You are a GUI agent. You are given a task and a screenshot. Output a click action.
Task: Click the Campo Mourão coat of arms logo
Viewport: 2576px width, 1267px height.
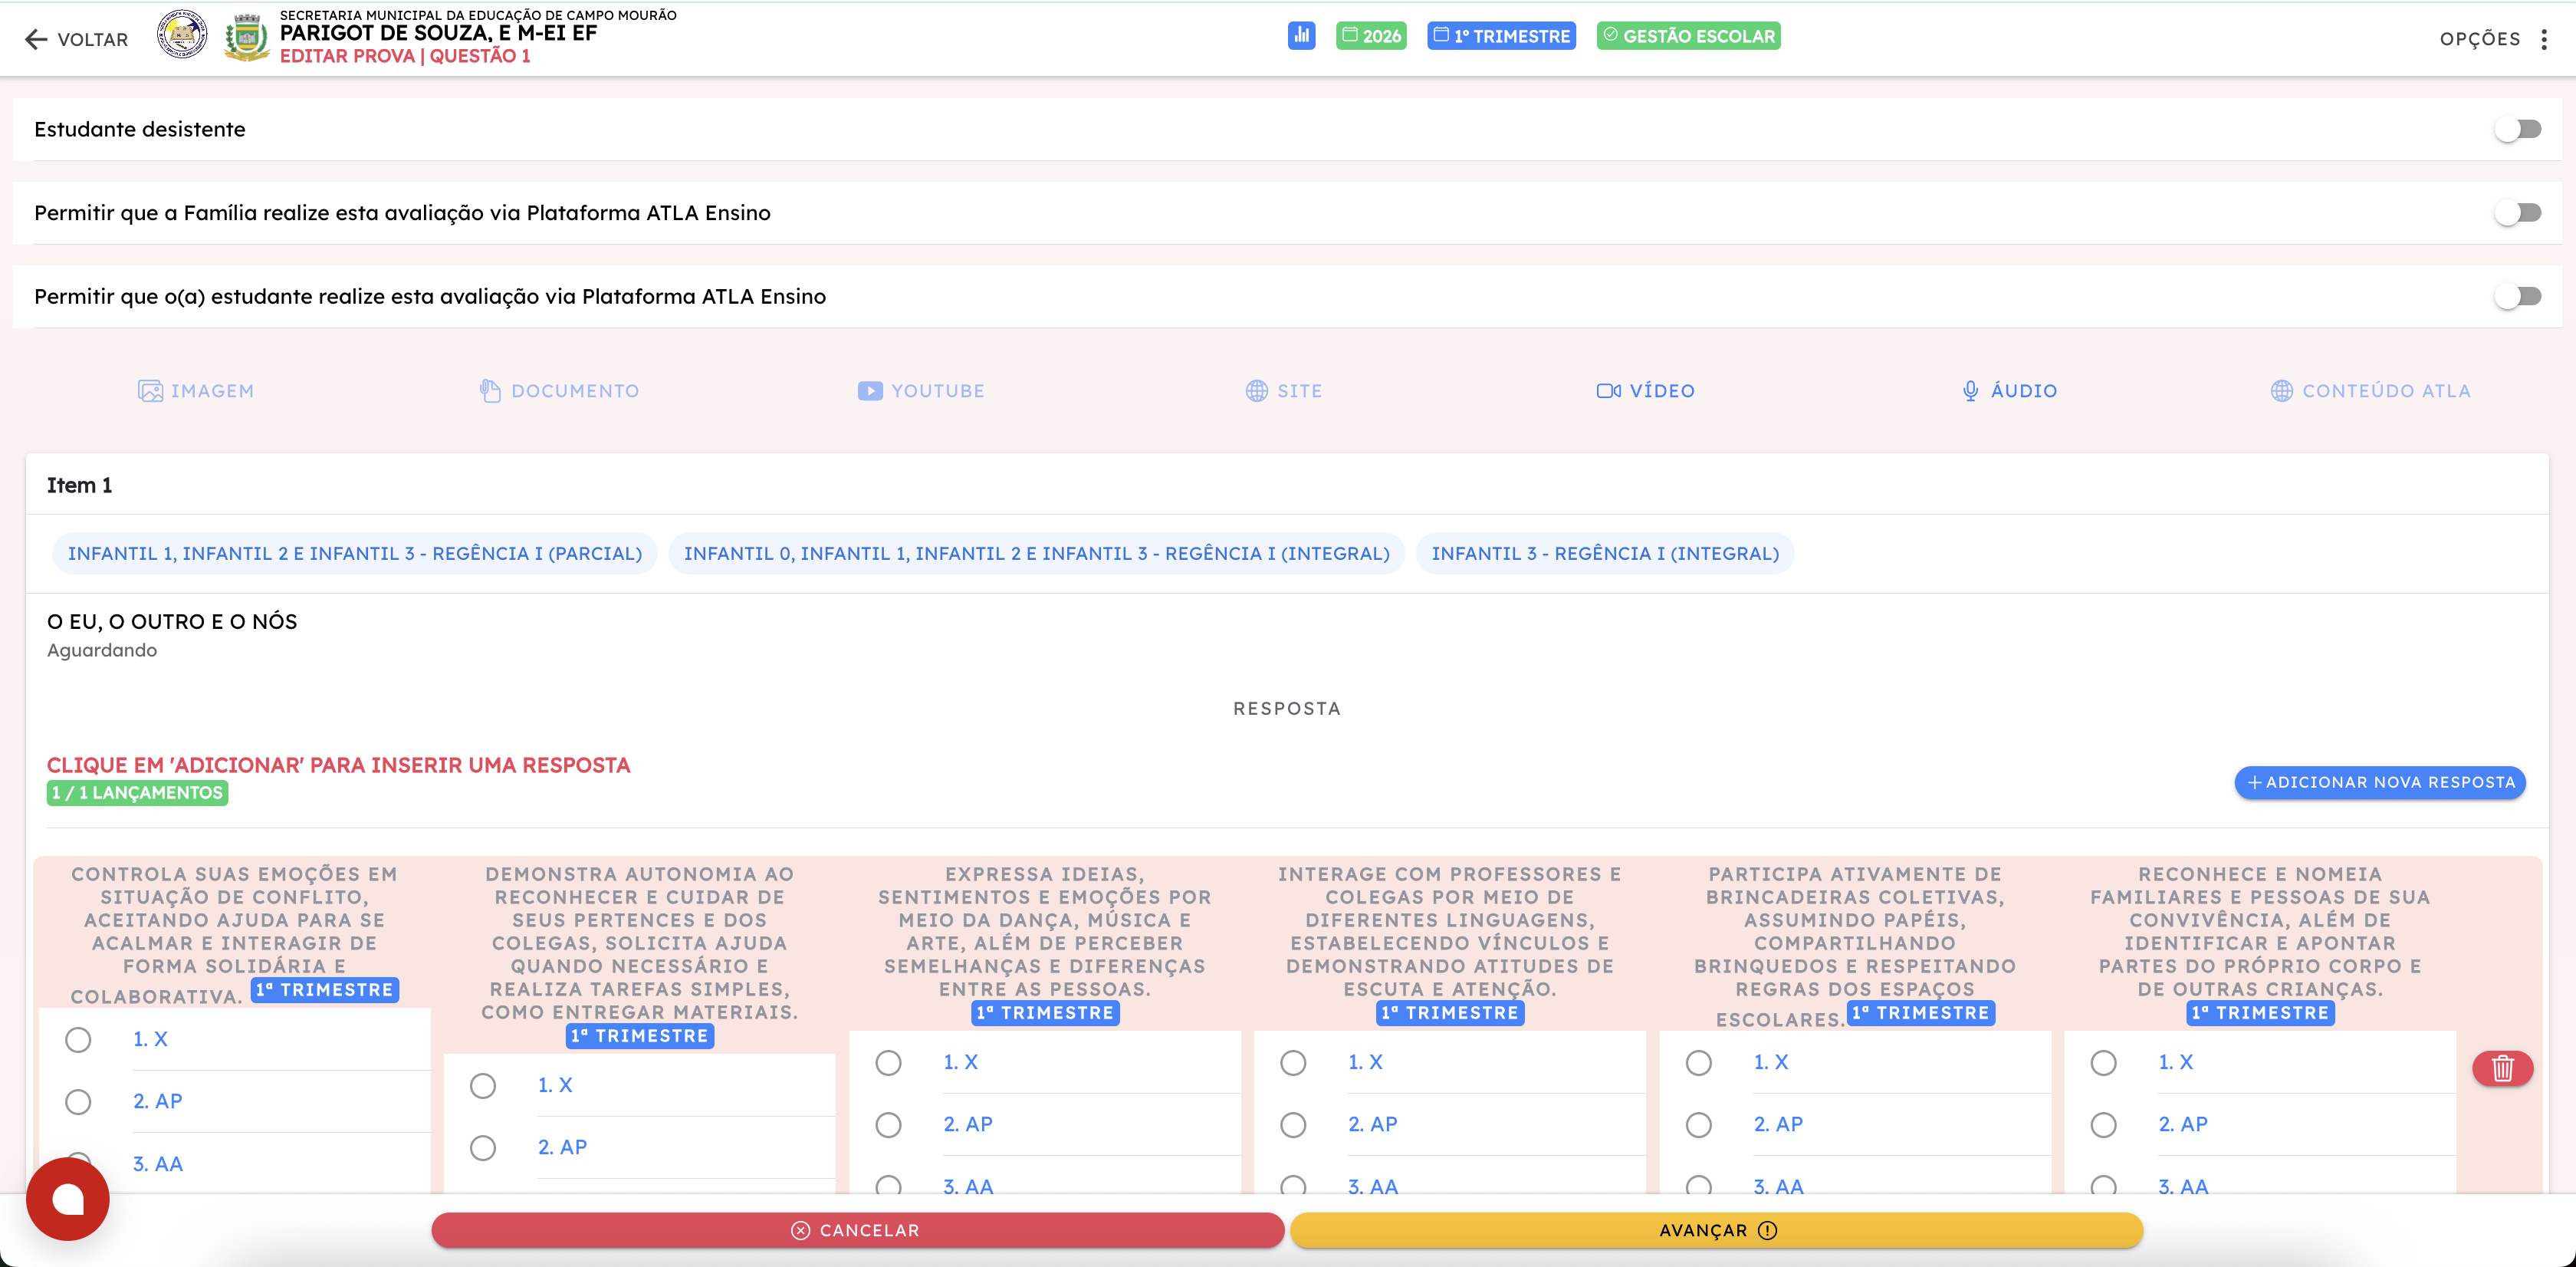[x=246, y=38]
